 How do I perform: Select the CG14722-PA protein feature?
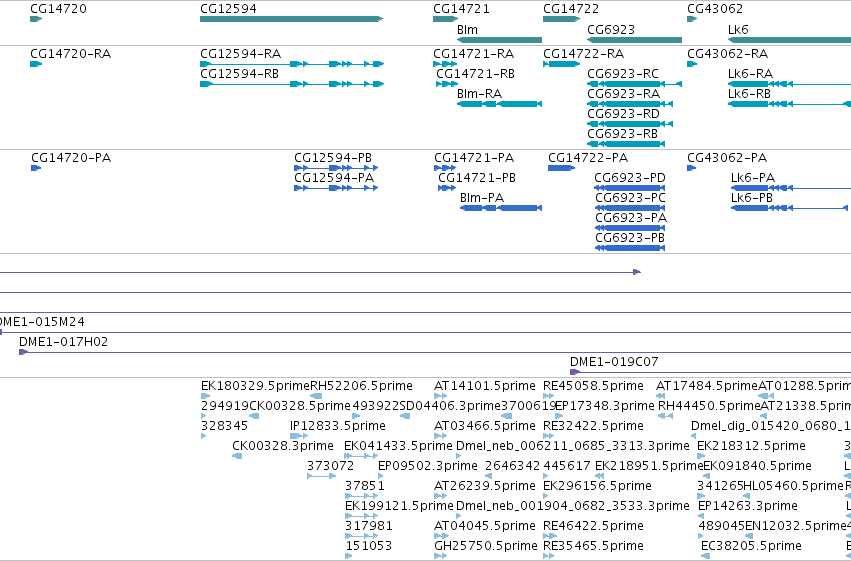click(562, 168)
